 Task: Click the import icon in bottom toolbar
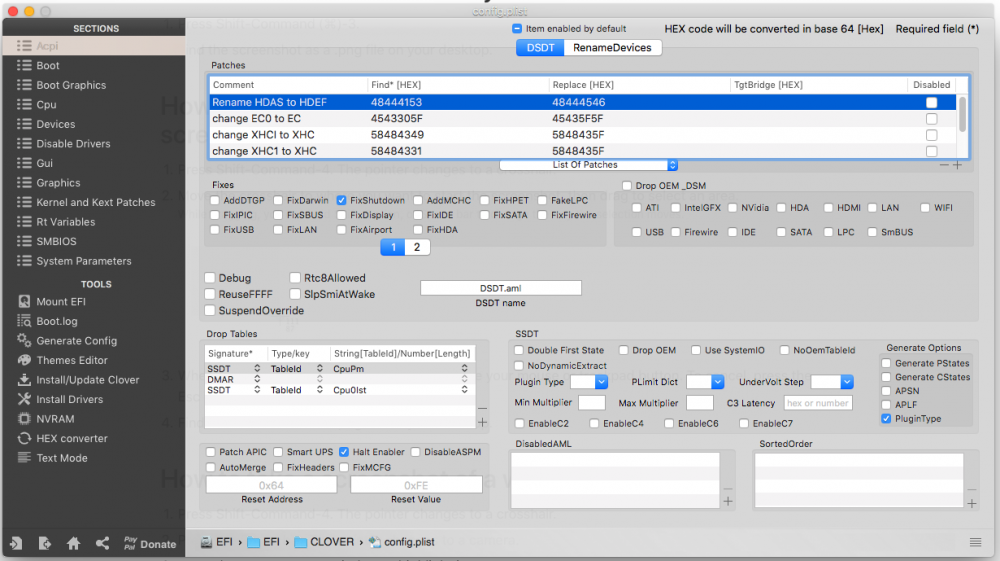16,543
